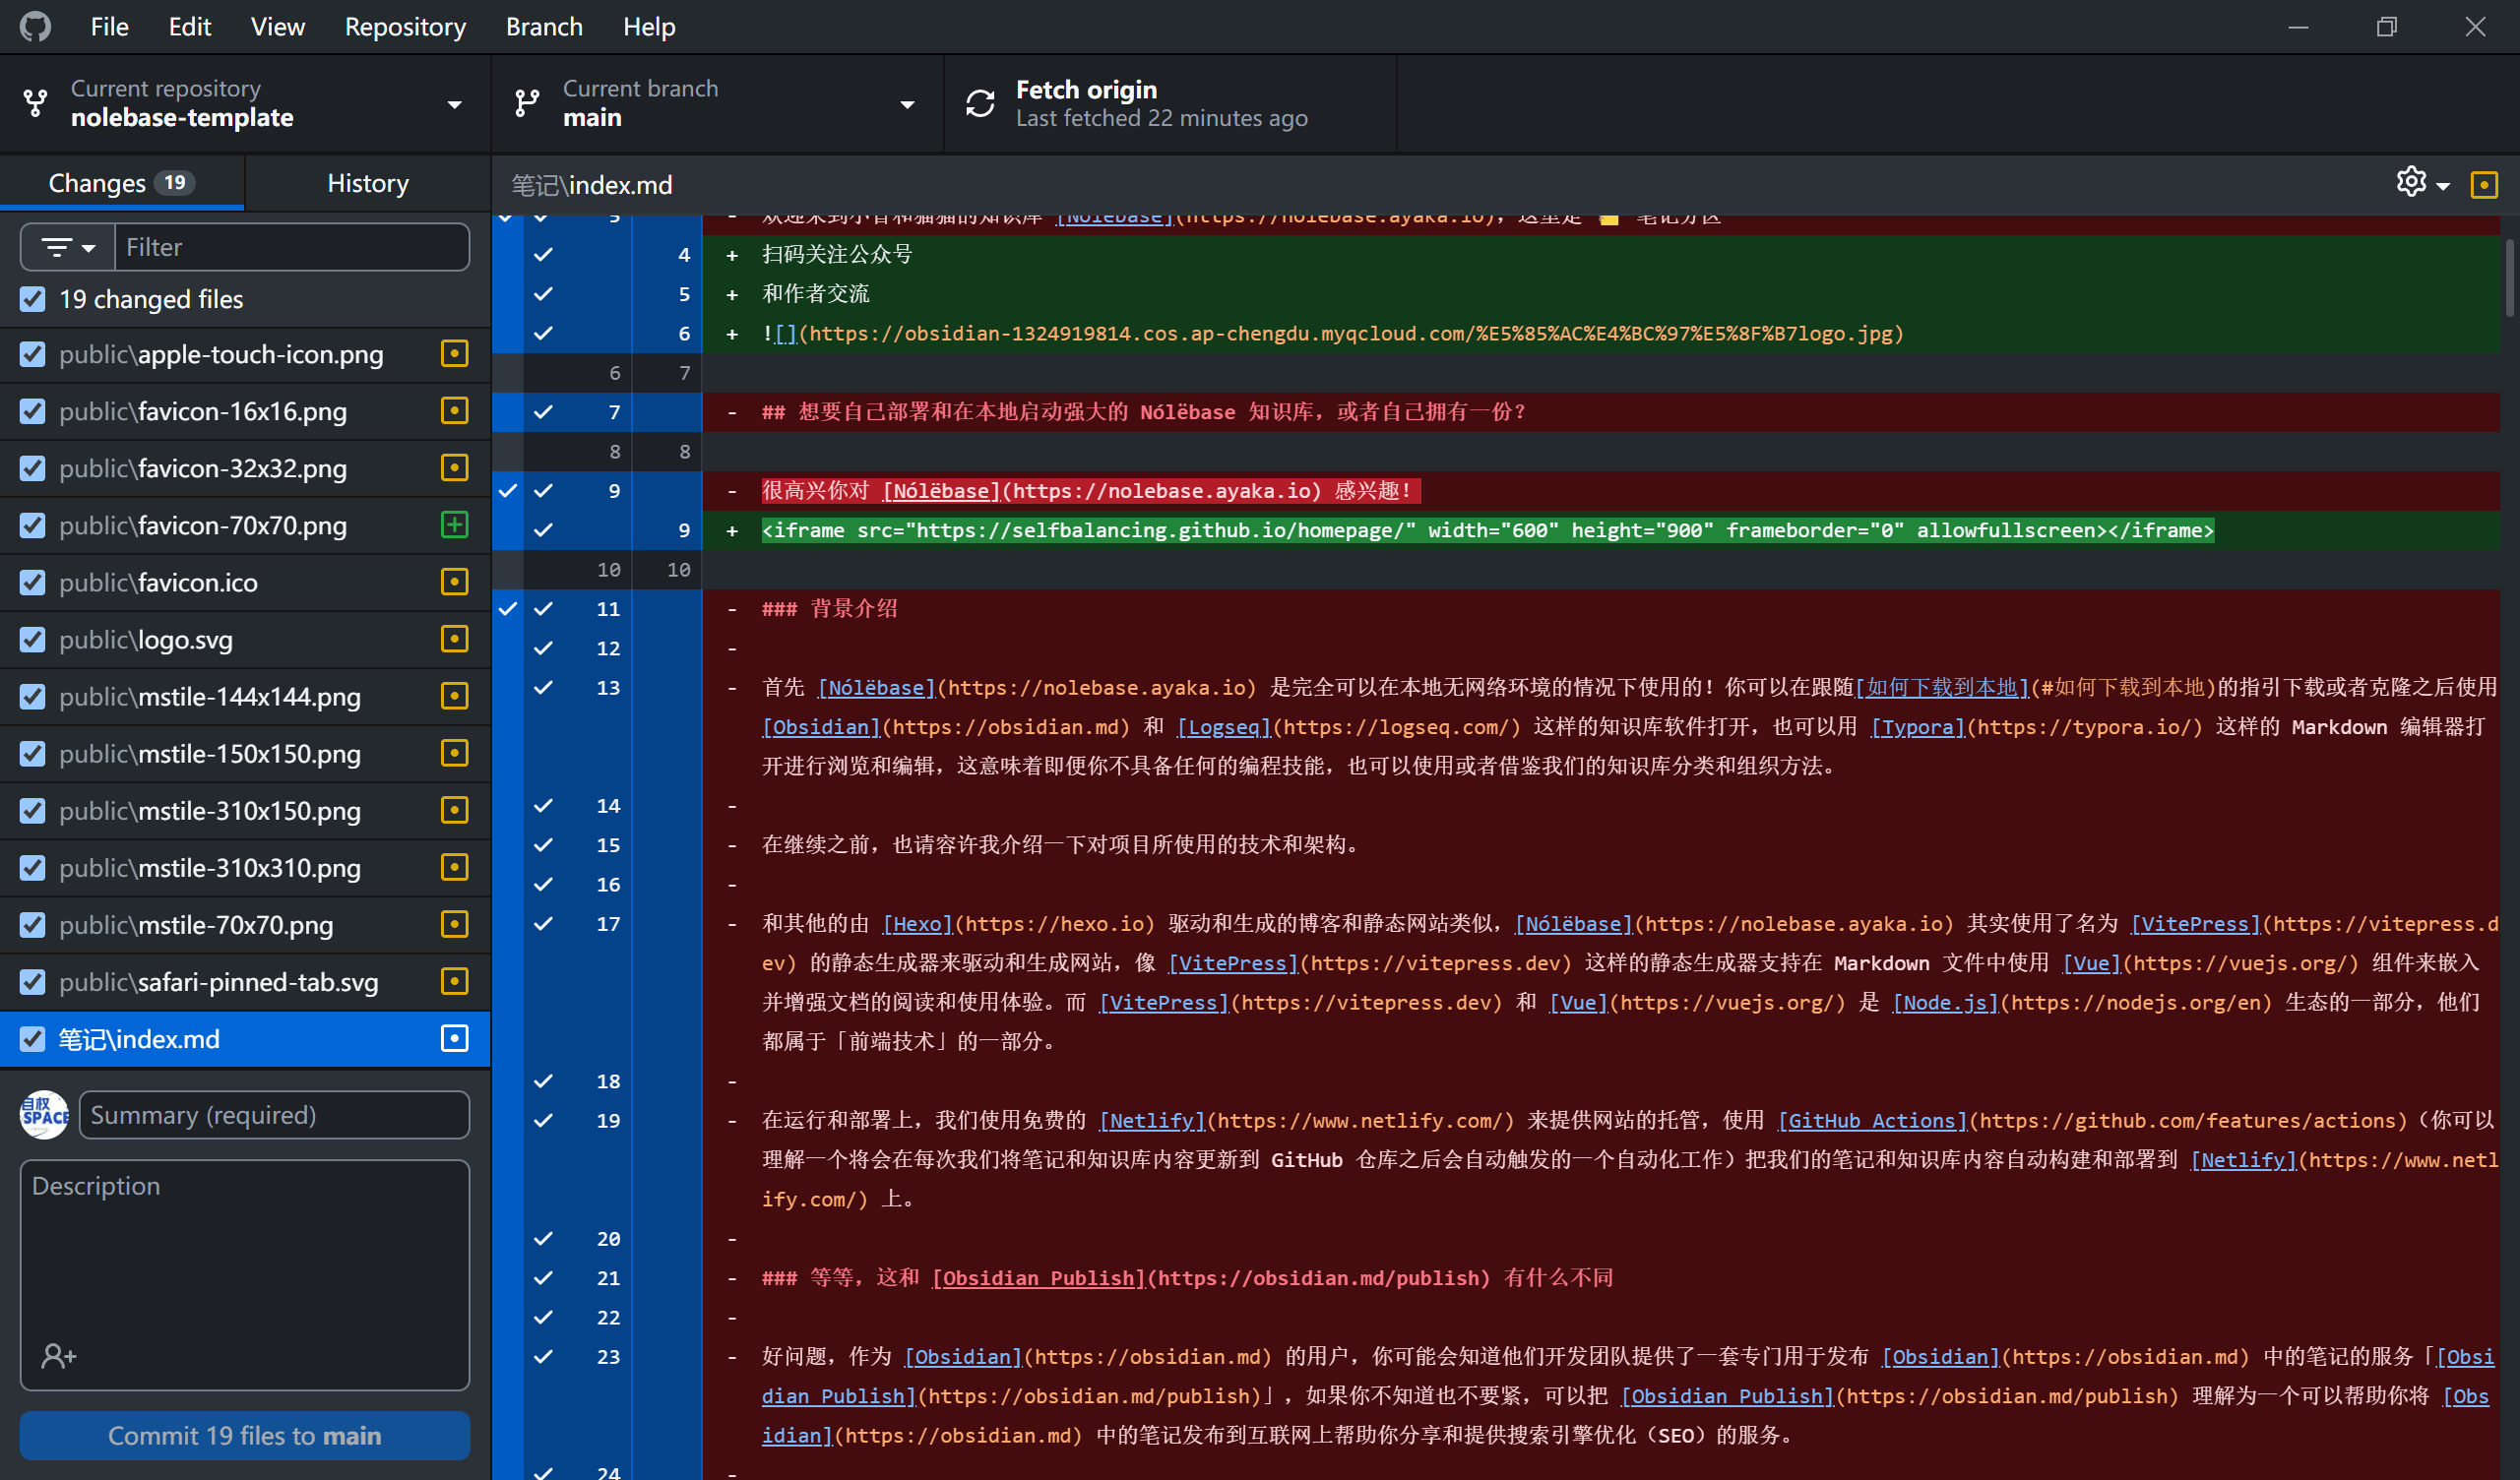The width and height of the screenshot is (2520, 1480).
Task: Open the File menu
Action: [x=109, y=27]
